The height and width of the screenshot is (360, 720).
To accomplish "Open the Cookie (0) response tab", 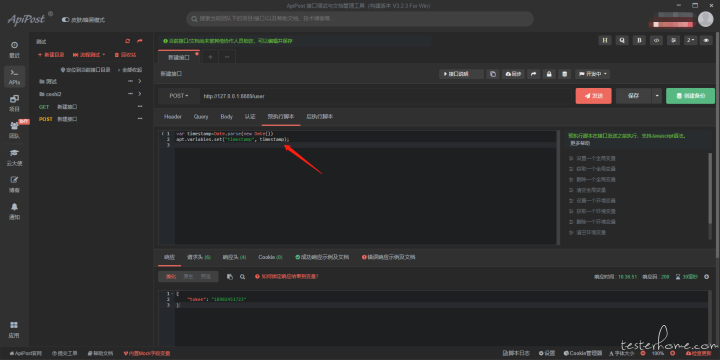I will click(270, 257).
